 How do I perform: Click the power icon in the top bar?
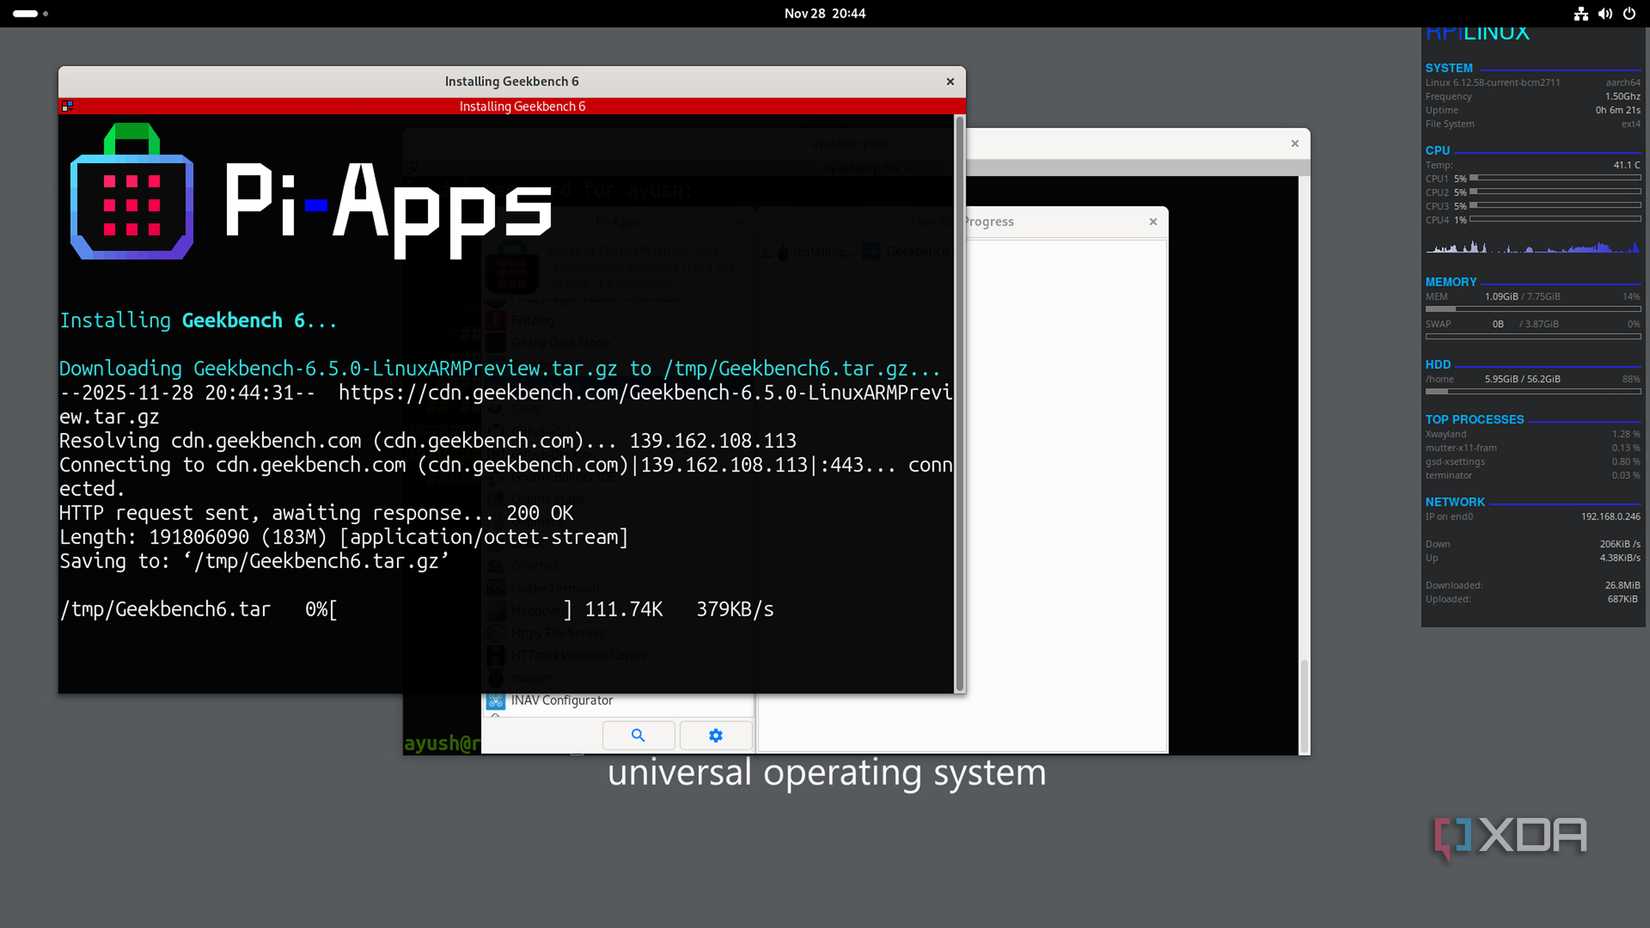(1629, 13)
